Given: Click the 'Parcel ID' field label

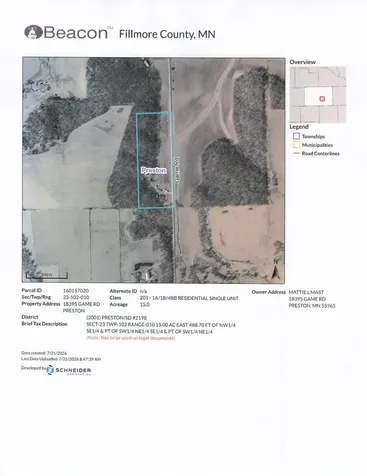Looking at the screenshot, I should coord(32,290).
